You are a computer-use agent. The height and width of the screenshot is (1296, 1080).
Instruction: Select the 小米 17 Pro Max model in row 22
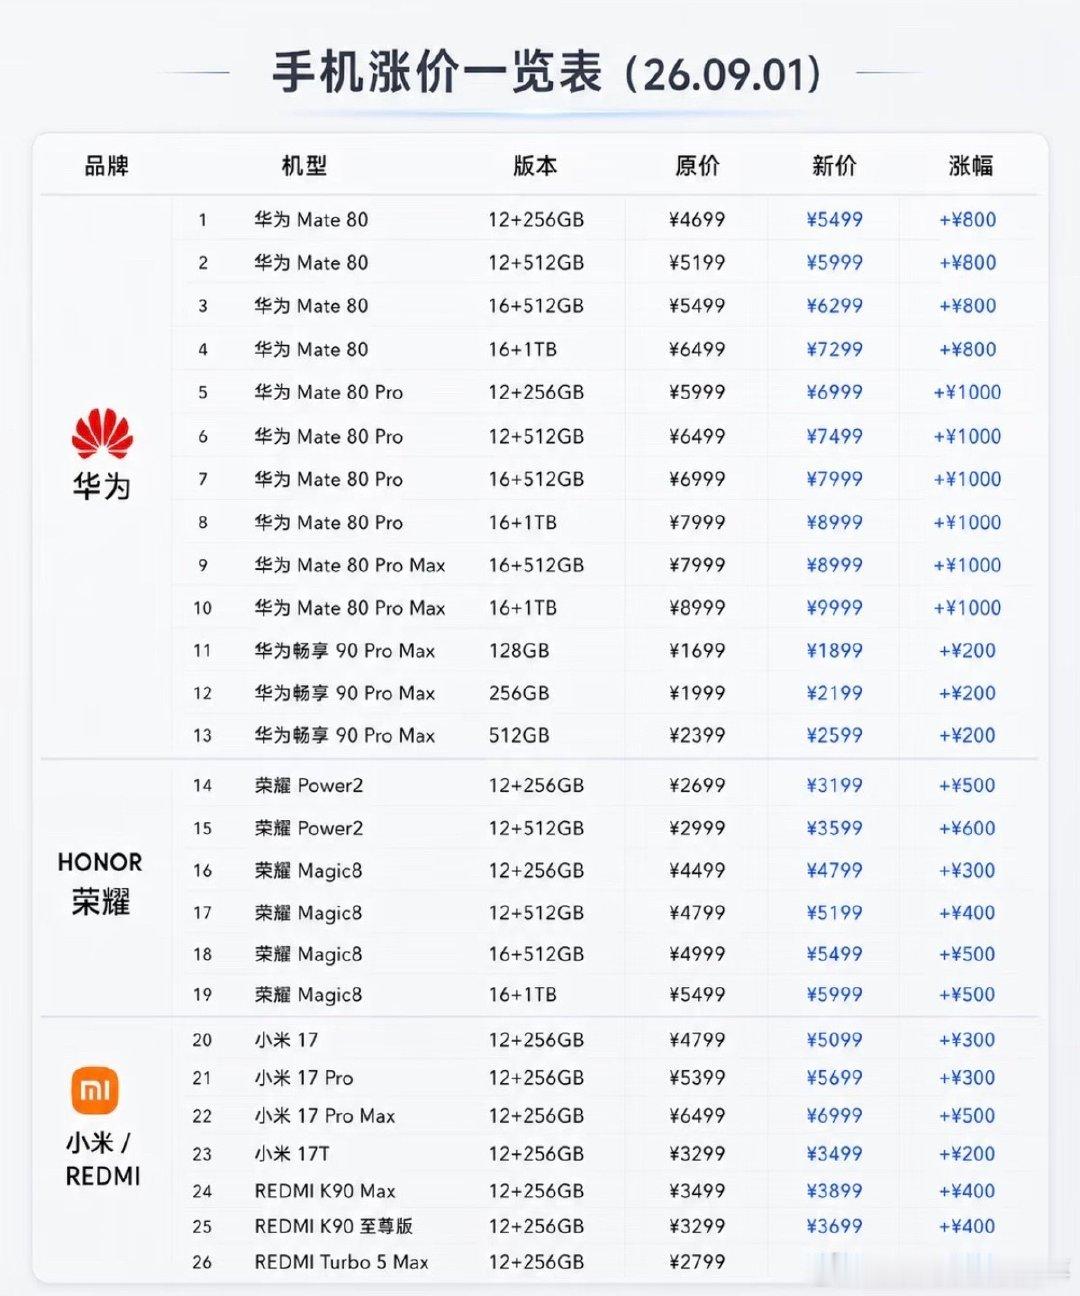click(x=325, y=1116)
